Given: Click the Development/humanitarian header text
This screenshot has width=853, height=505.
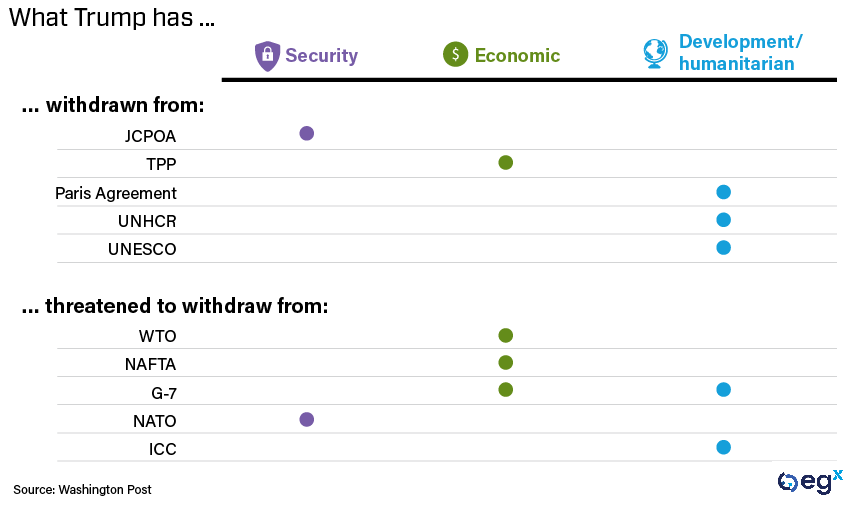Looking at the screenshot, I should (x=740, y=53).
